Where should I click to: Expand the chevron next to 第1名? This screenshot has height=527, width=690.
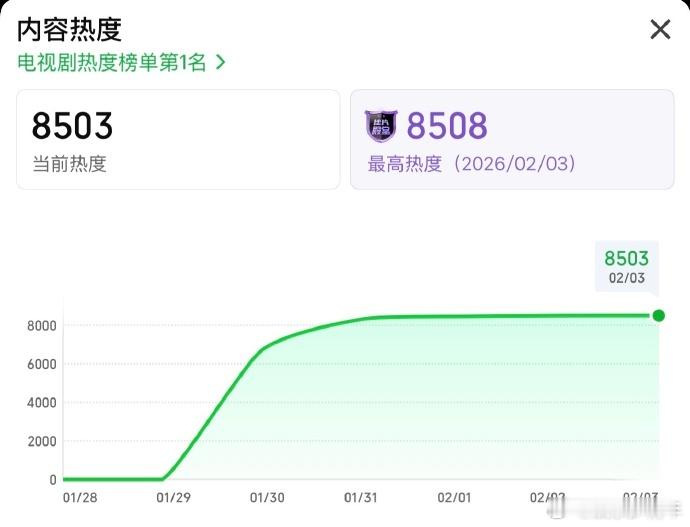click(x=220, y=62)
